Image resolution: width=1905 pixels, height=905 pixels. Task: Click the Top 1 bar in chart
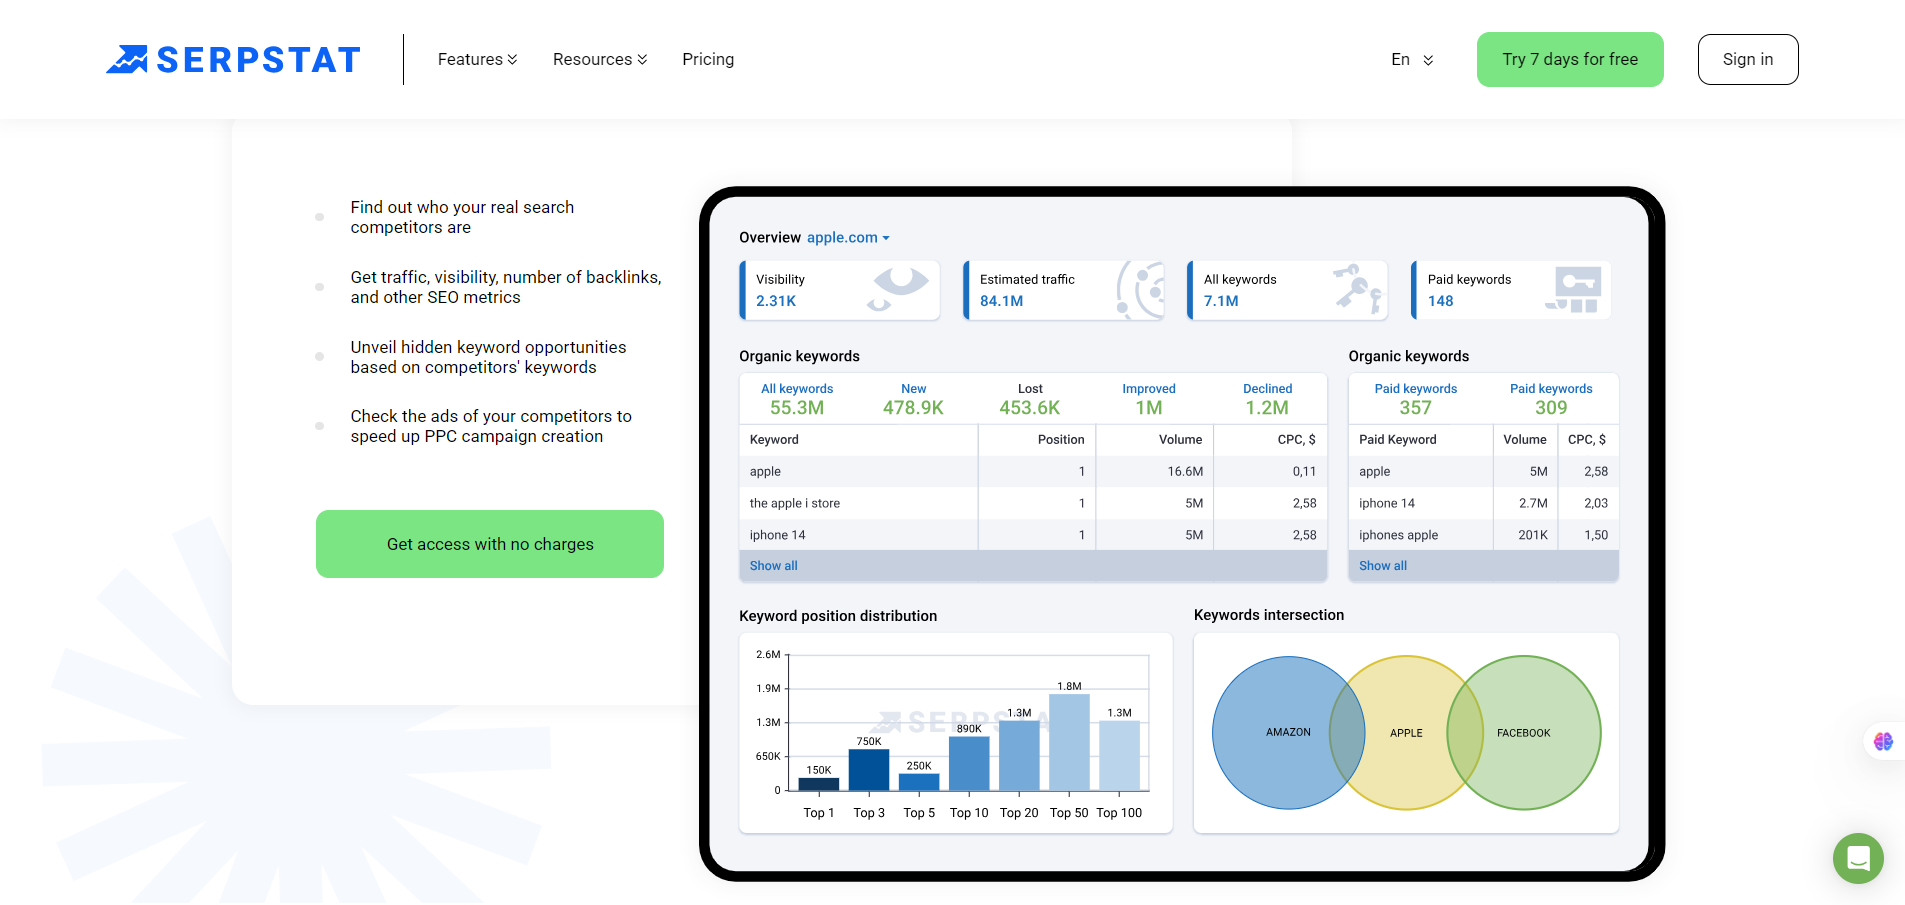[819, 784]
